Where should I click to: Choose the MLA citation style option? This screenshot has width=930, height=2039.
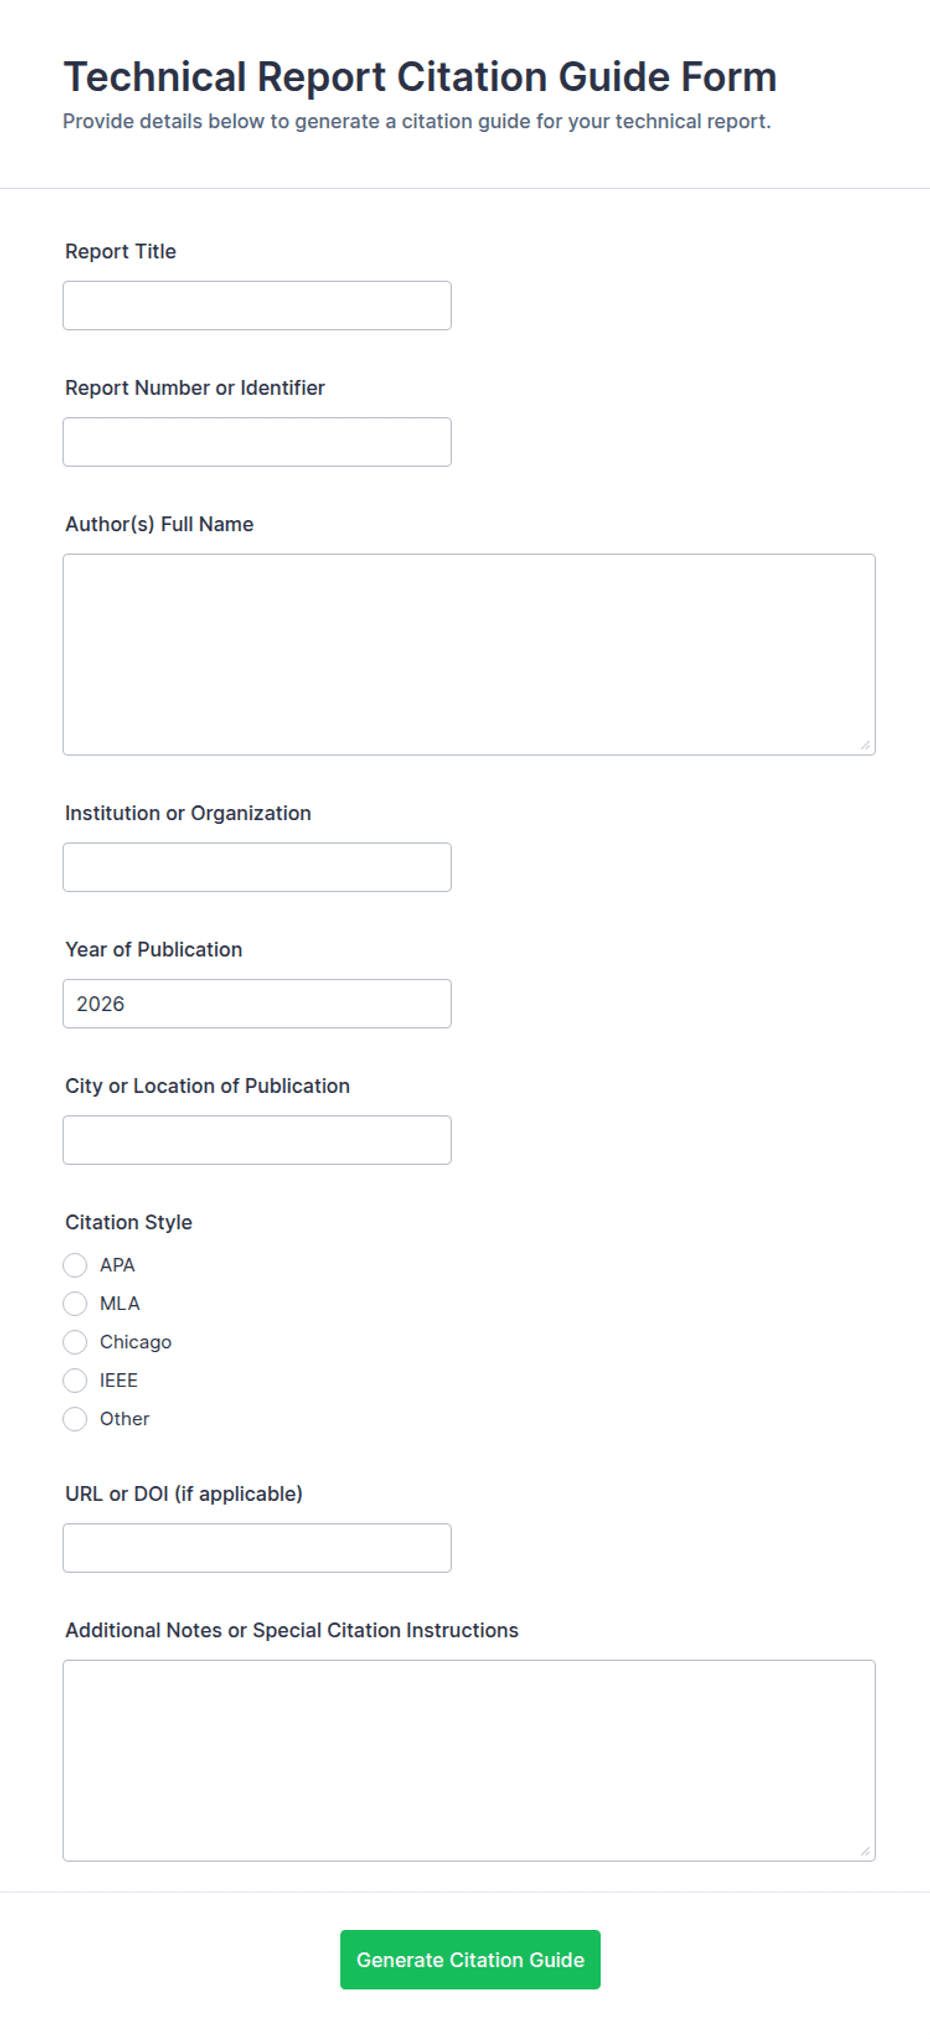[75, 1304]
